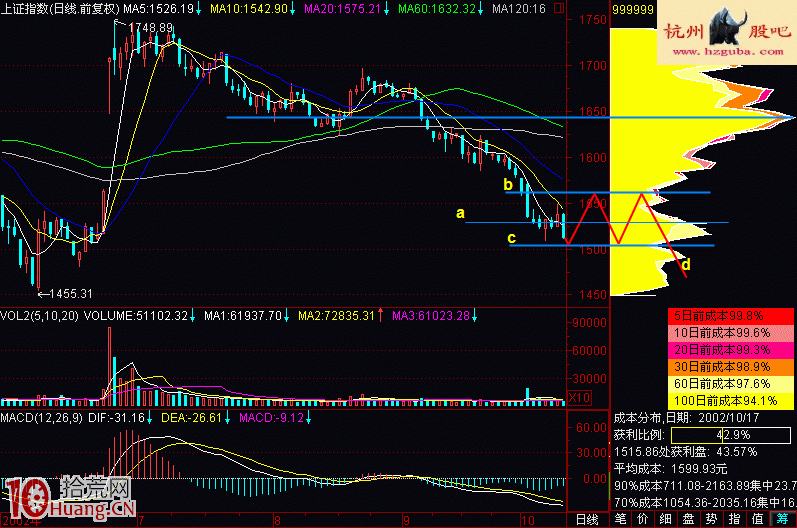The height and width of the screenshot is (528, 797).
Task: Click the MA20:1575.21 indicator label
Action: click(347, 9)
